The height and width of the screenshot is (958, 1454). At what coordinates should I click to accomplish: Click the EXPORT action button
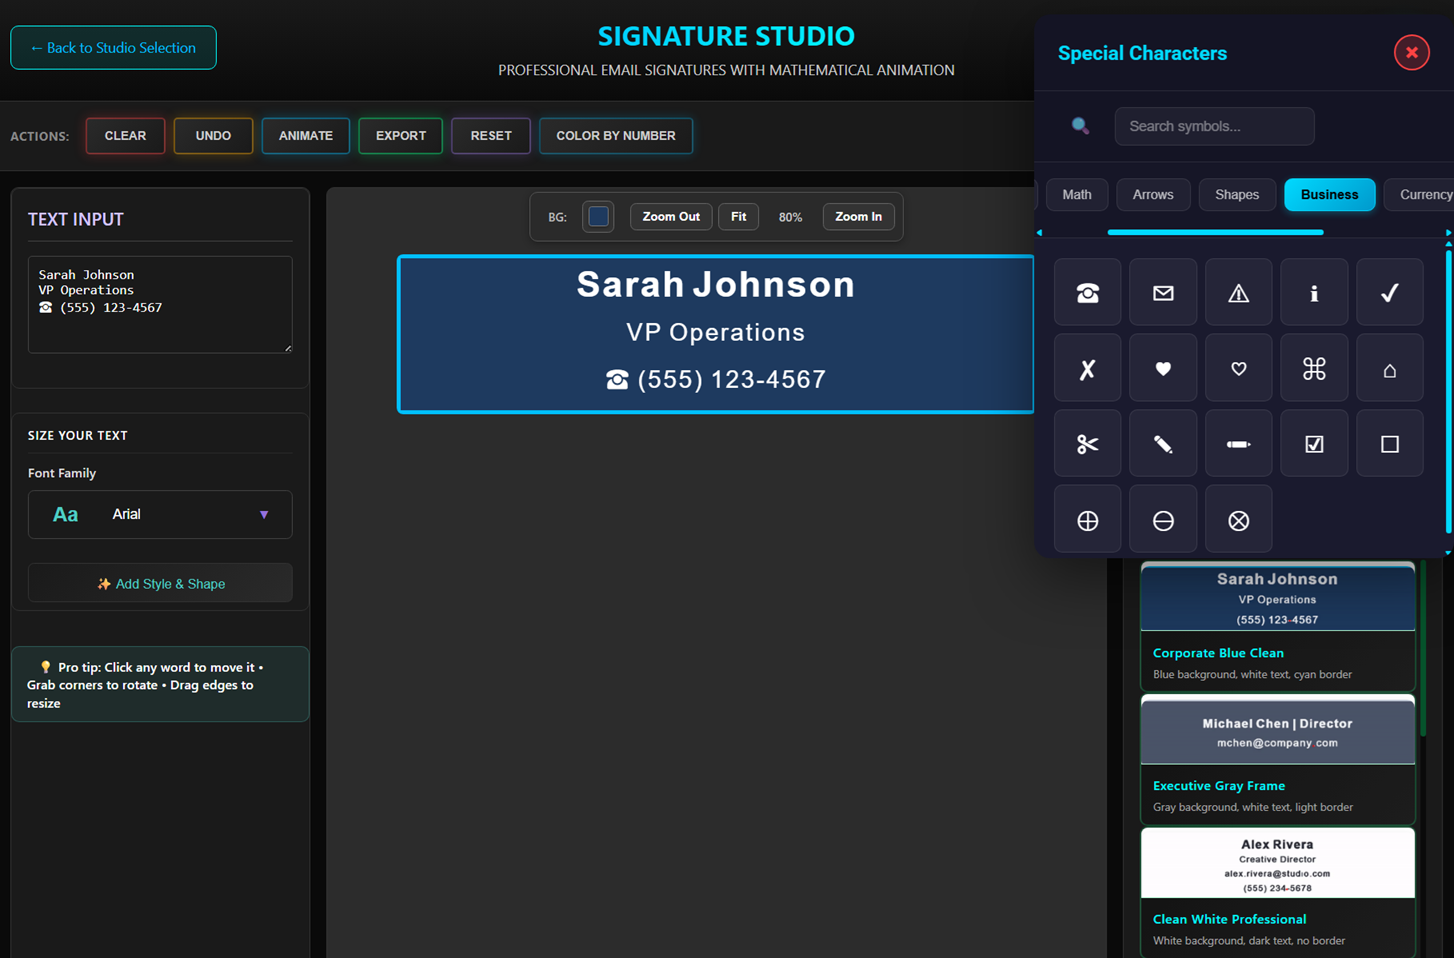(x=400, y=136)
